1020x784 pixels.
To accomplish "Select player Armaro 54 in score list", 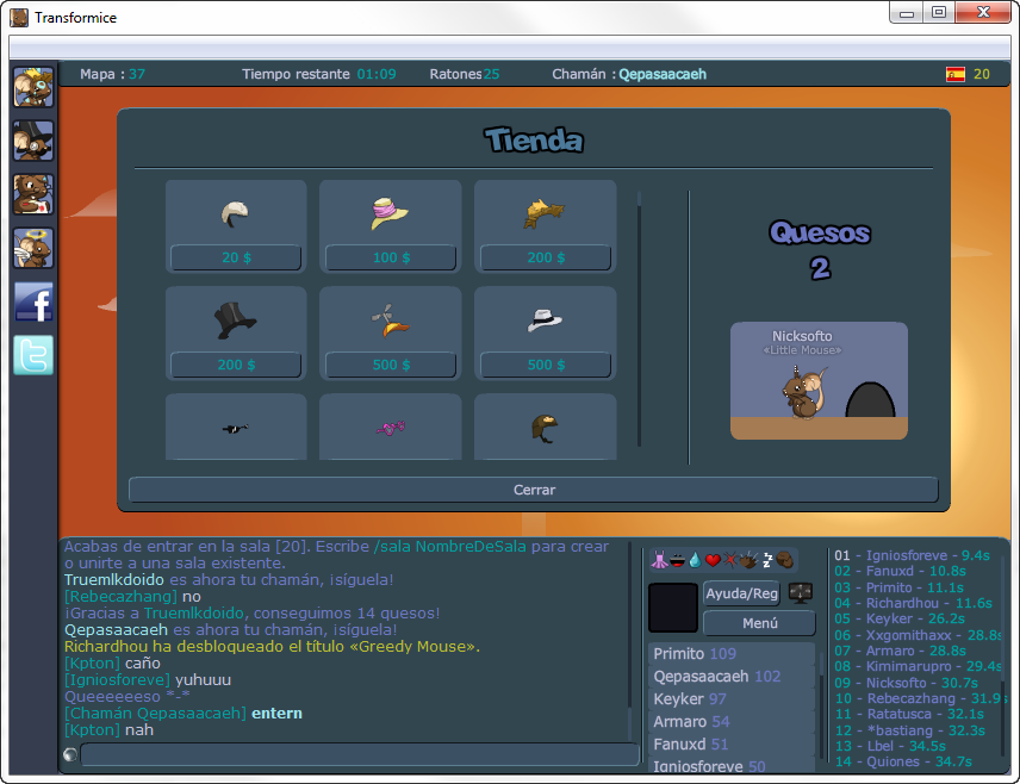I will 731,722.
